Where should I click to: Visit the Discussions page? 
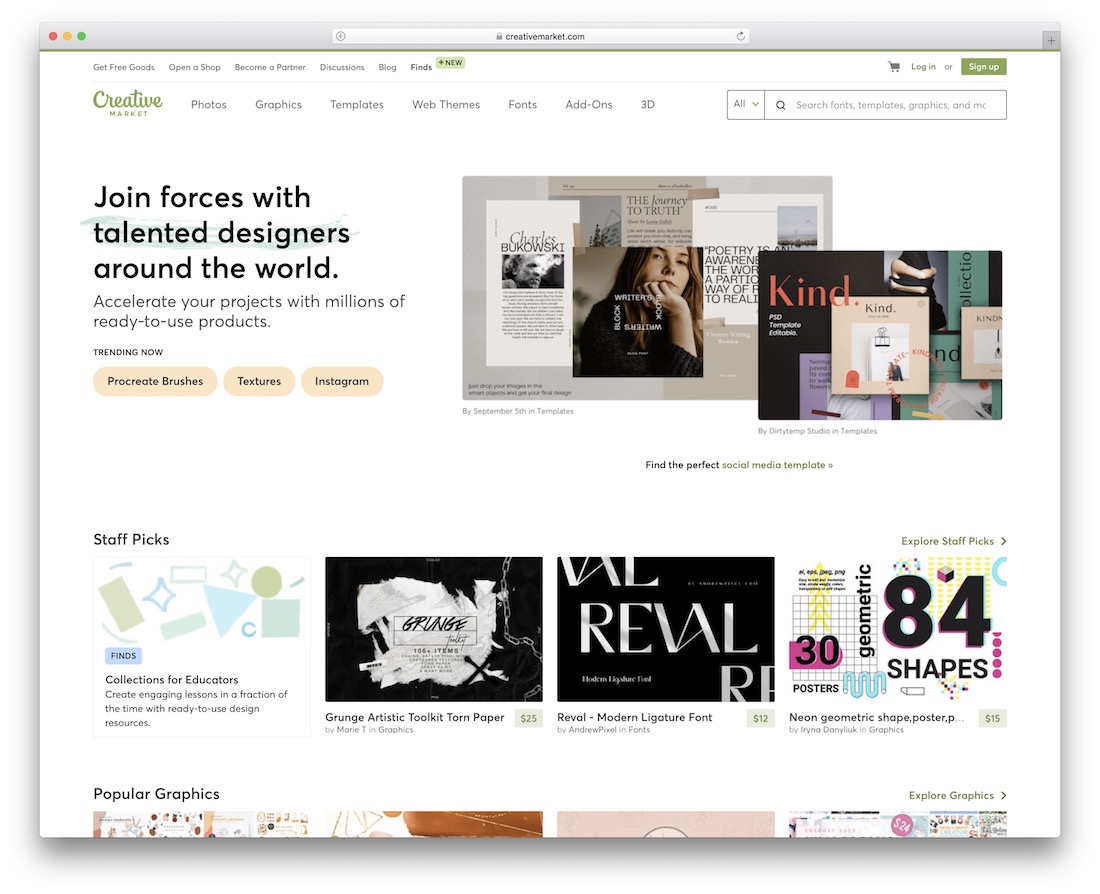(342, 67)
